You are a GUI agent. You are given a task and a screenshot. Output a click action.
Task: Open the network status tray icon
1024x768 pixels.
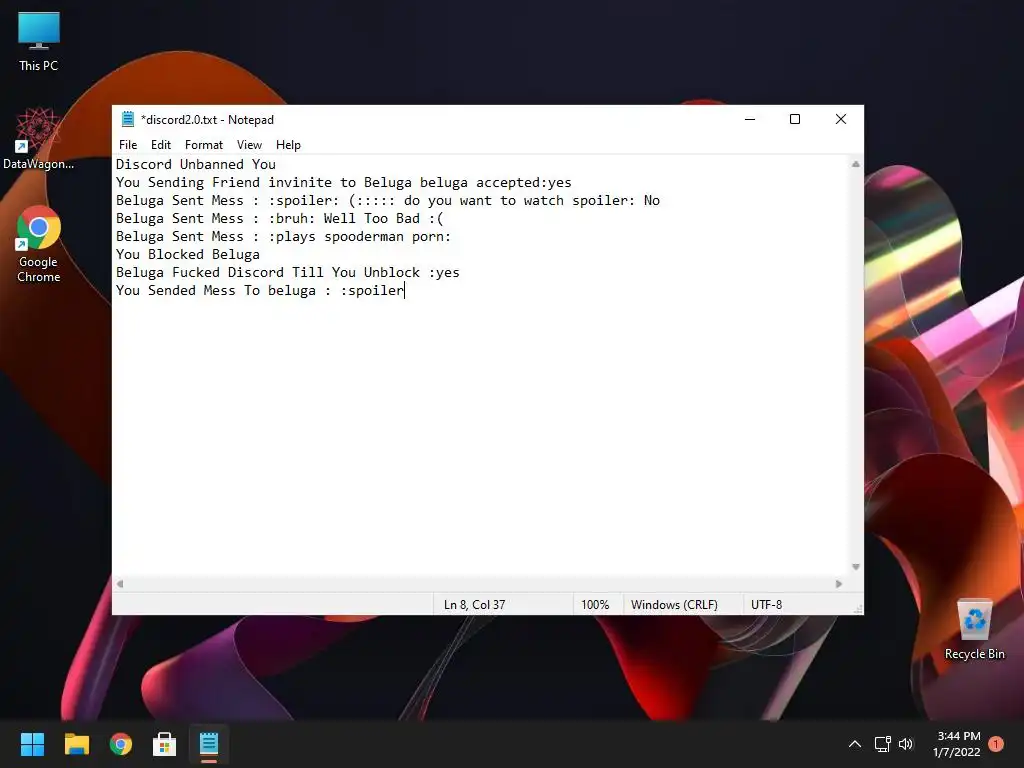coord(882,744)
